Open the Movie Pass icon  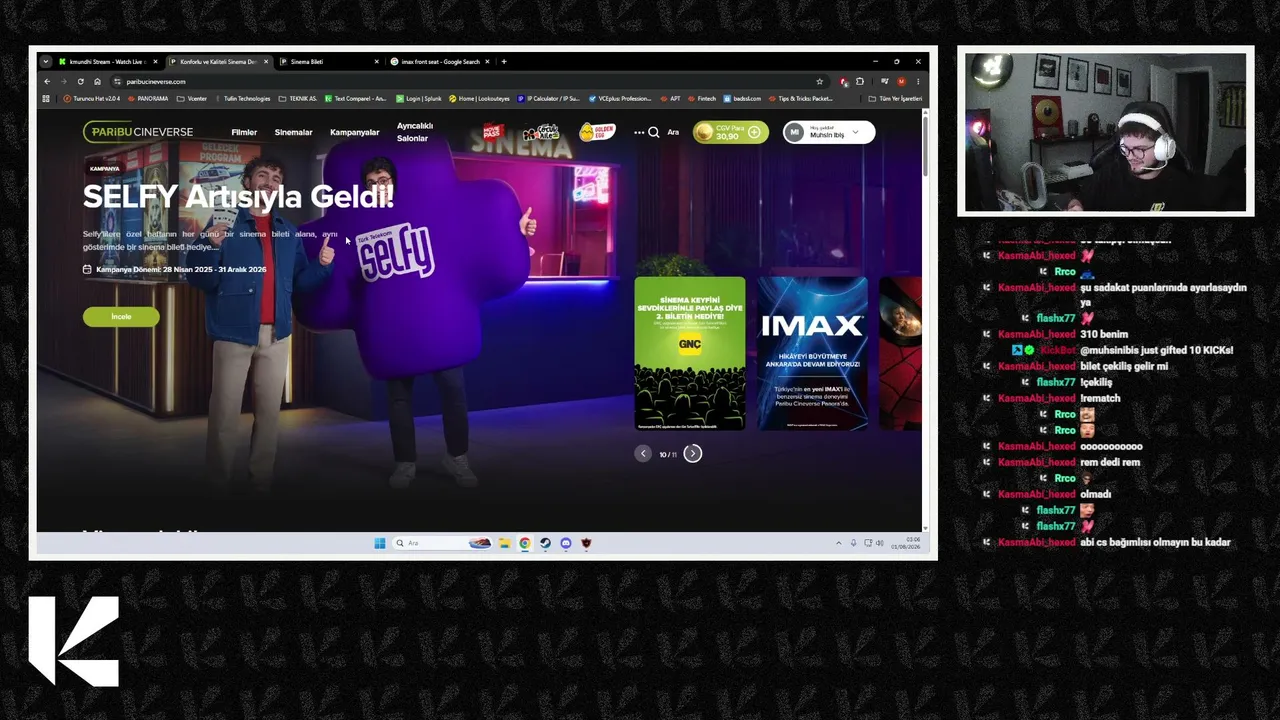(492, 132)
